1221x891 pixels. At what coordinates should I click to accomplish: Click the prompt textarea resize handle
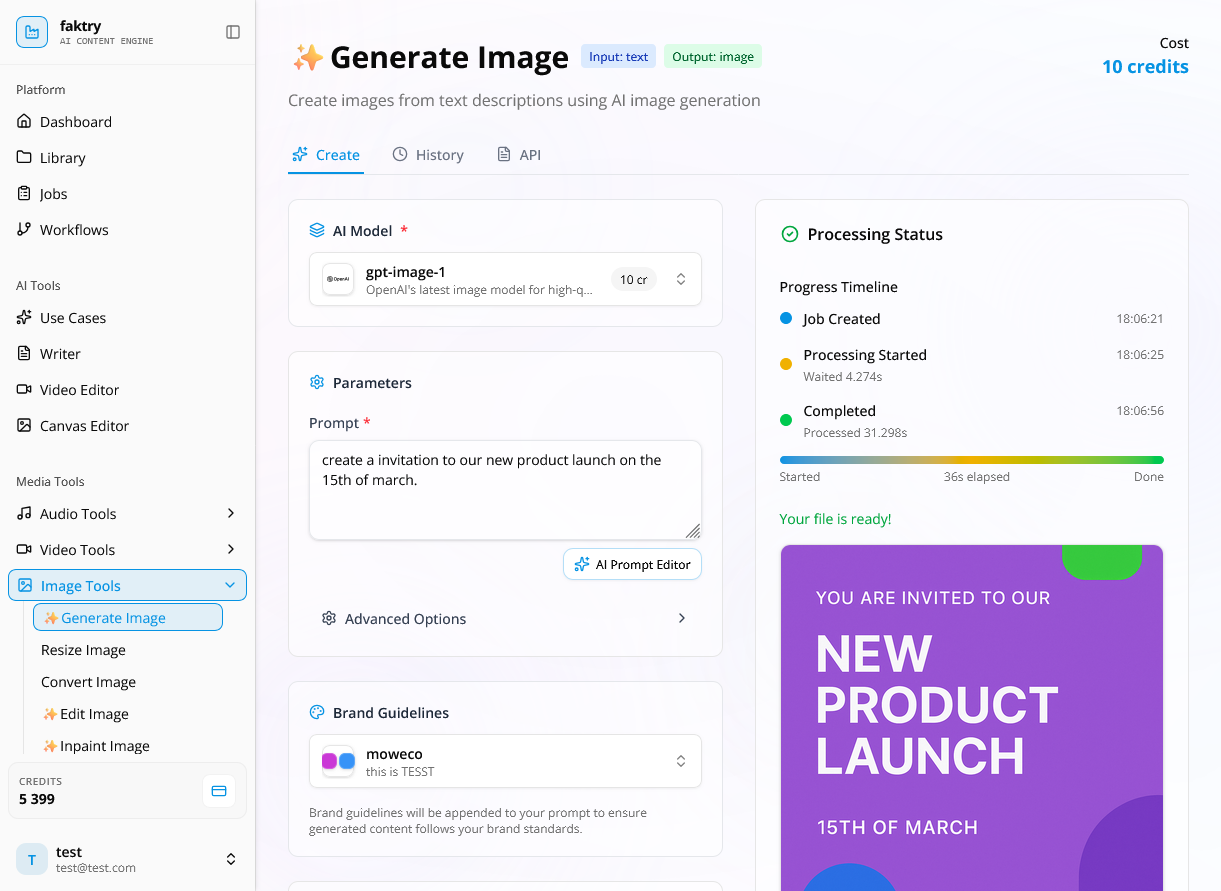693,531
